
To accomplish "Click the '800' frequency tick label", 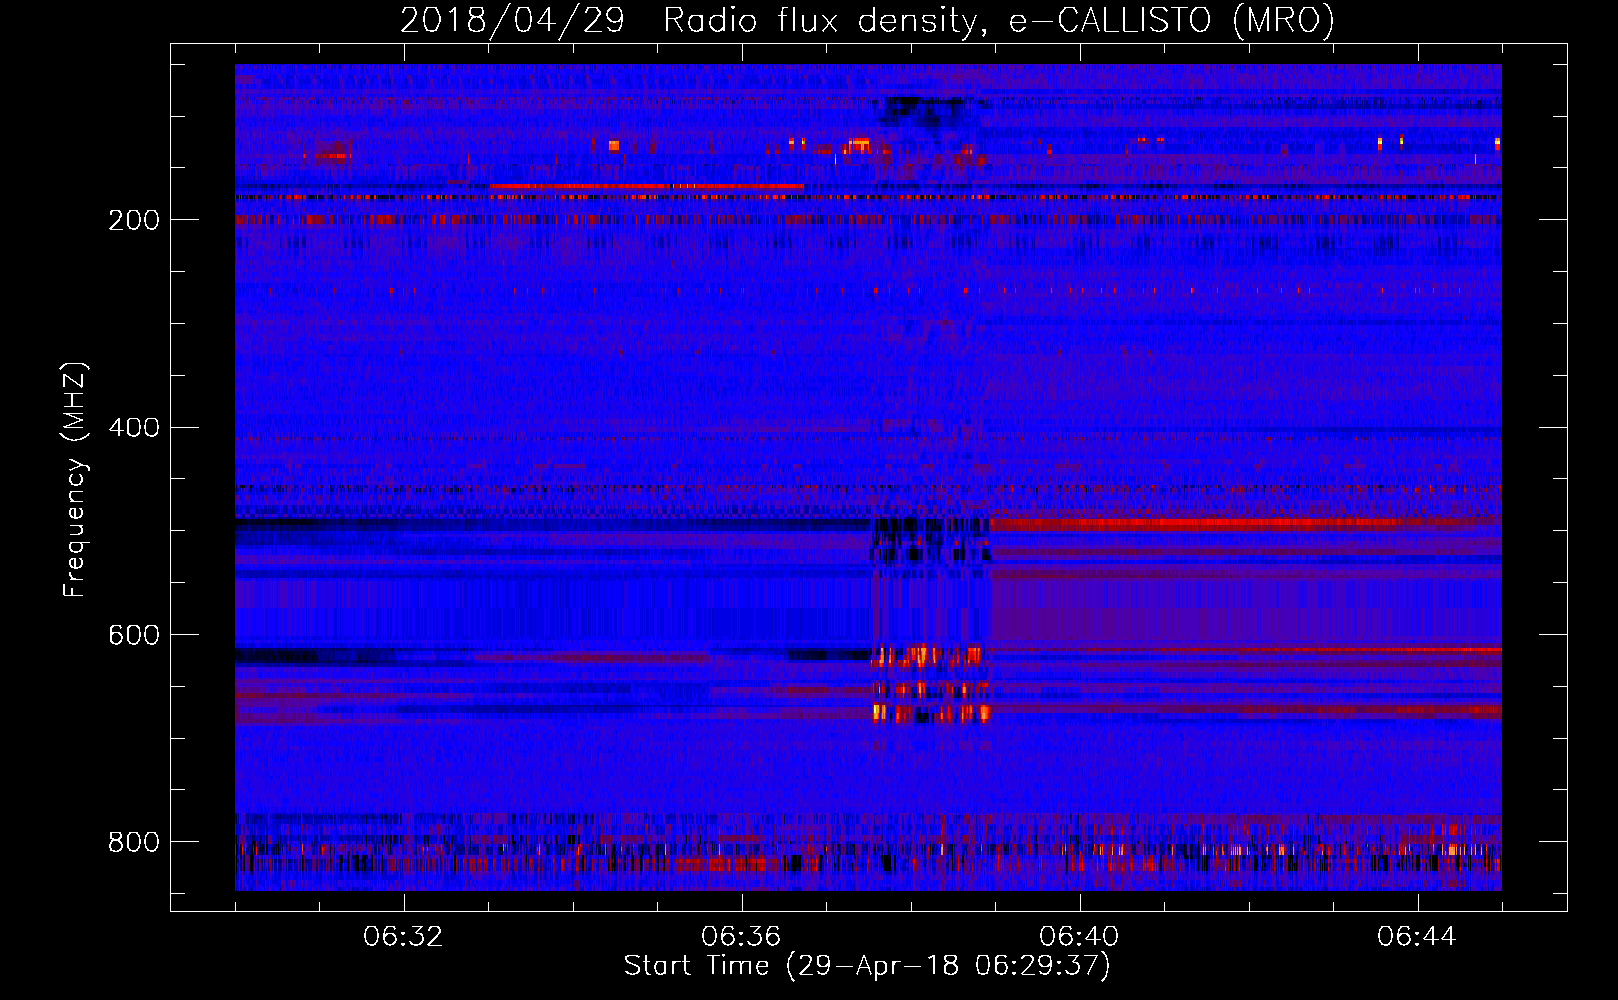I will [x=133, y=842].
